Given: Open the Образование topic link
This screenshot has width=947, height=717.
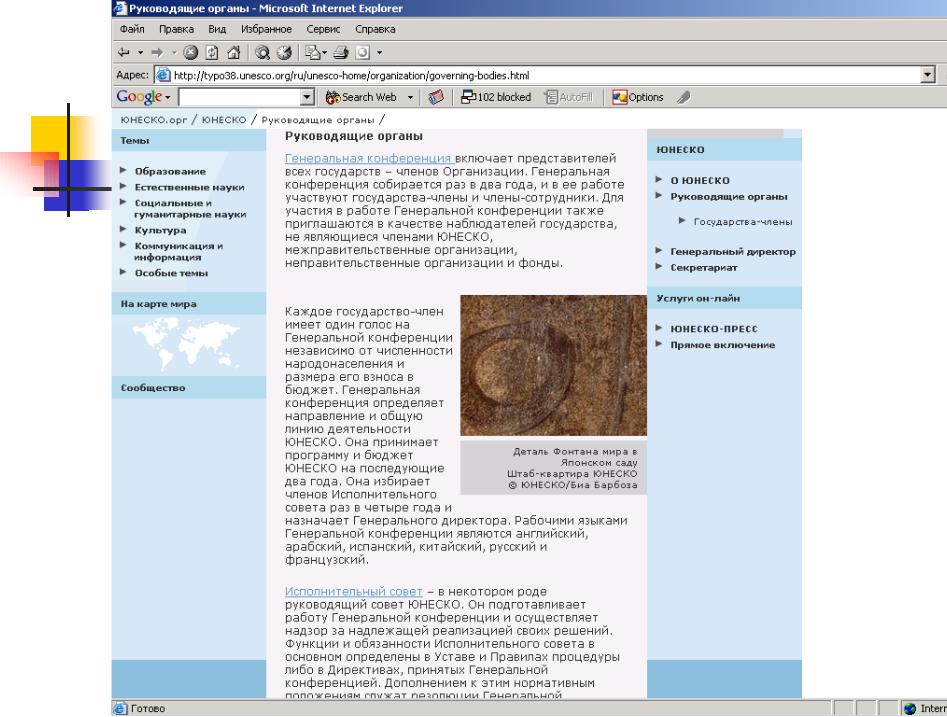Looking at the screenshot, I should (170, 171).
